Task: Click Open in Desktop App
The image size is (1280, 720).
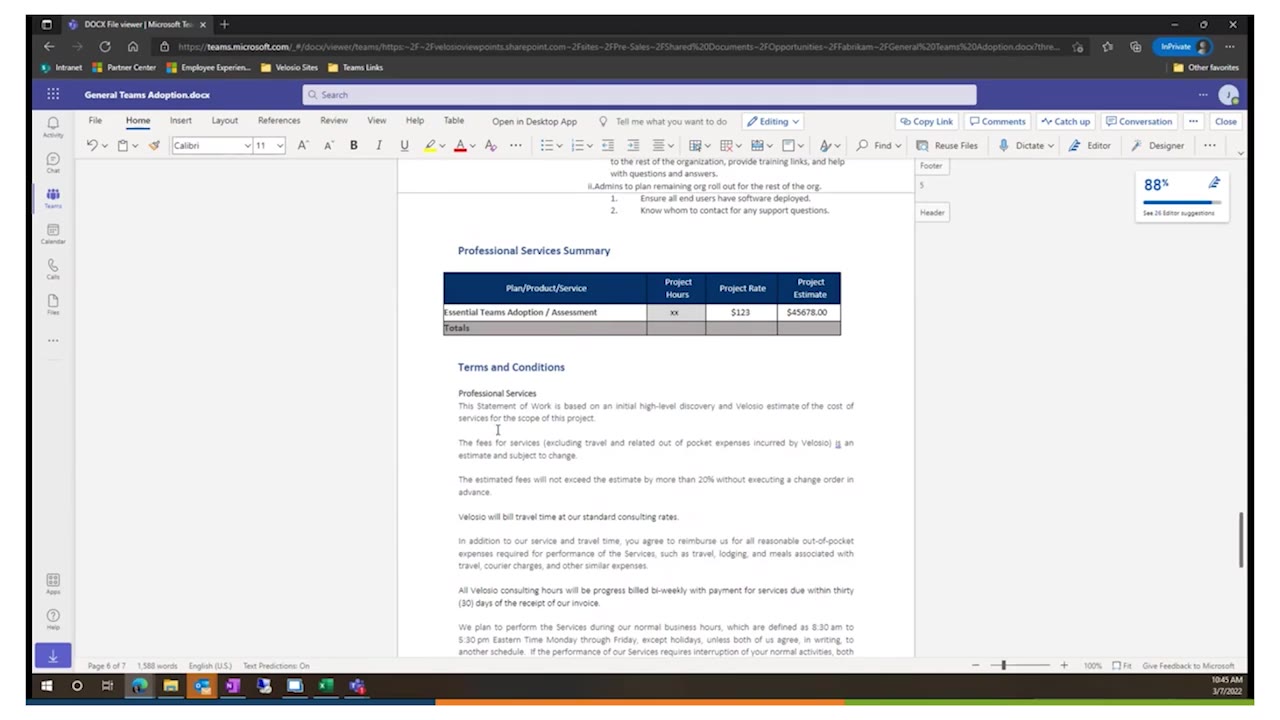Action: (534, 121)
